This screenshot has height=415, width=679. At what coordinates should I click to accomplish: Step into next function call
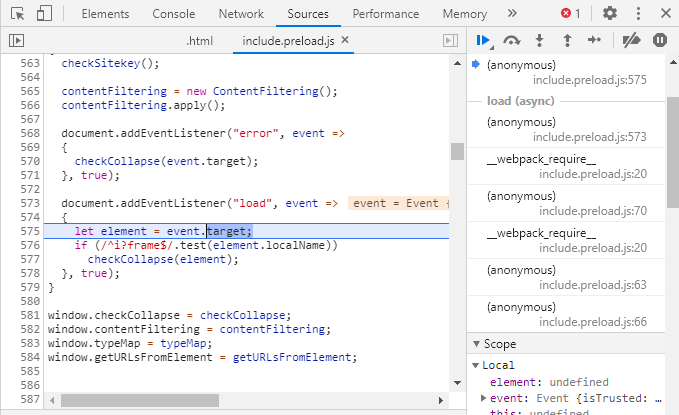click(x=540, y=40)
